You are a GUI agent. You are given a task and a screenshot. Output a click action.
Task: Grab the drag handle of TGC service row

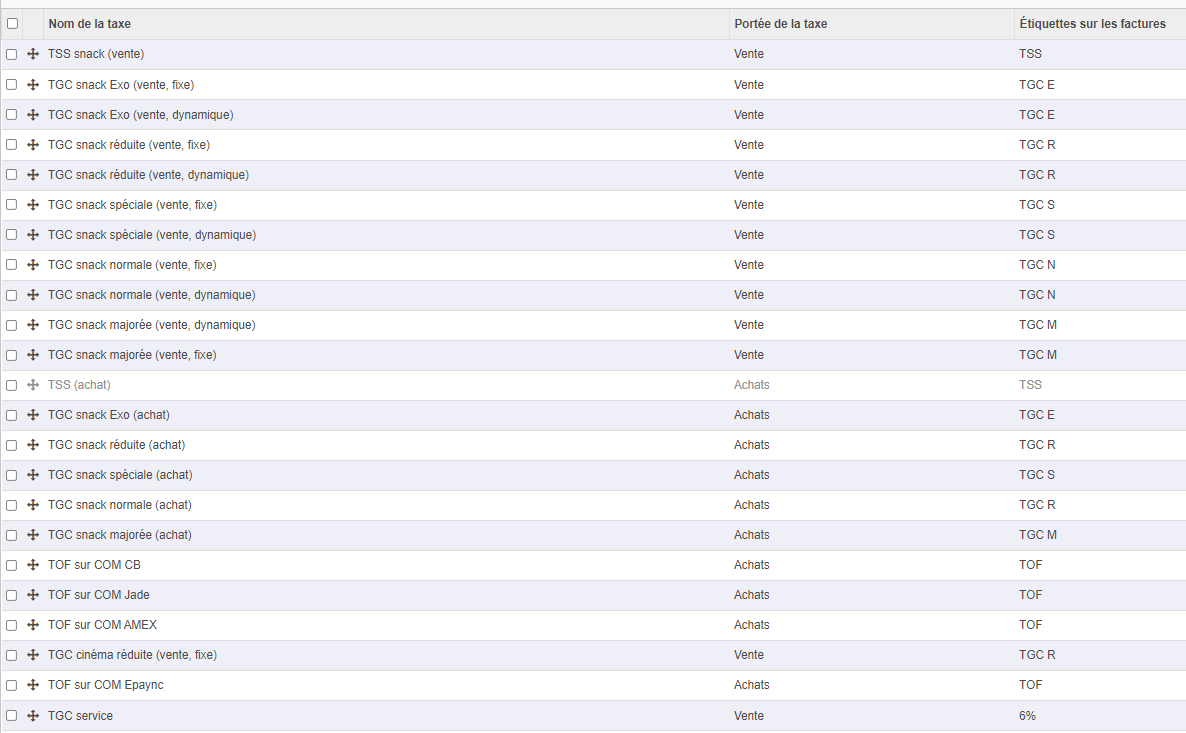33,715
